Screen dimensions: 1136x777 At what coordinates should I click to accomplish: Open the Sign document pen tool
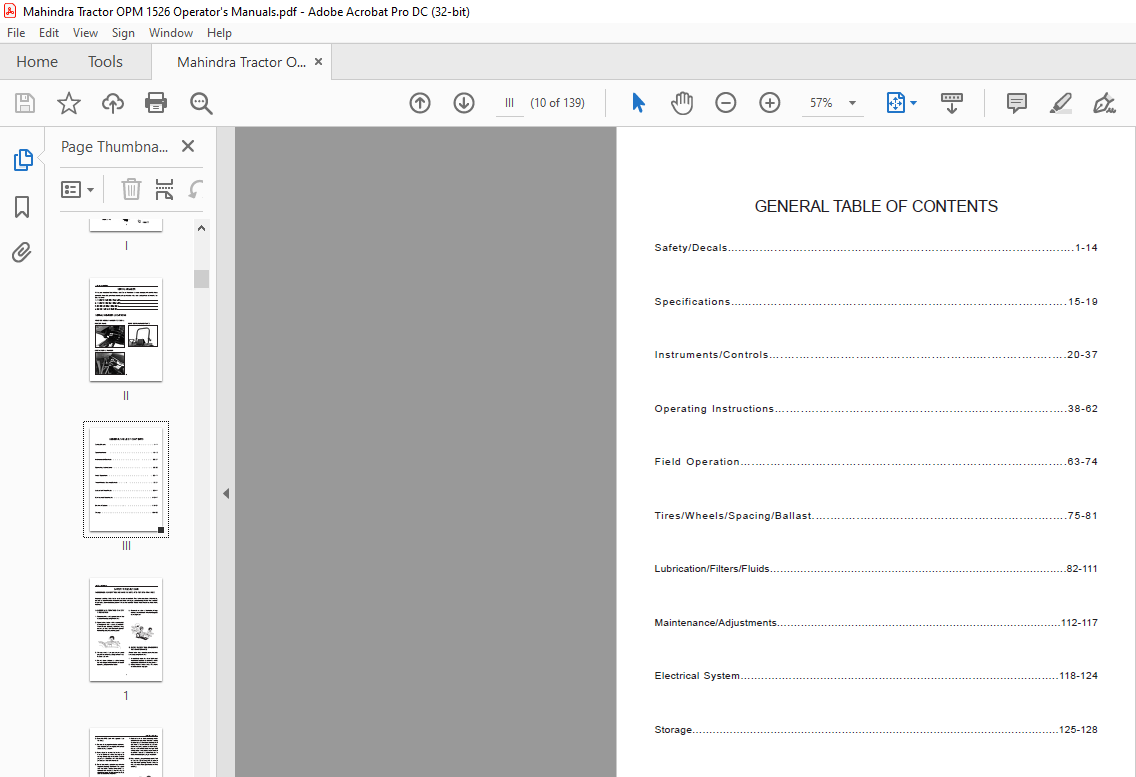click(1104, 103)
